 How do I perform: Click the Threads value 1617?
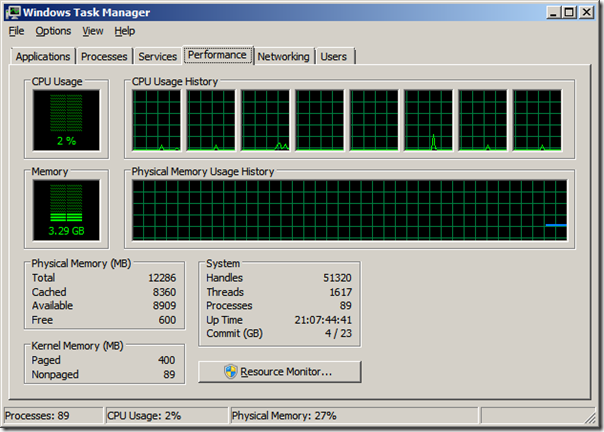click(341, 292)
